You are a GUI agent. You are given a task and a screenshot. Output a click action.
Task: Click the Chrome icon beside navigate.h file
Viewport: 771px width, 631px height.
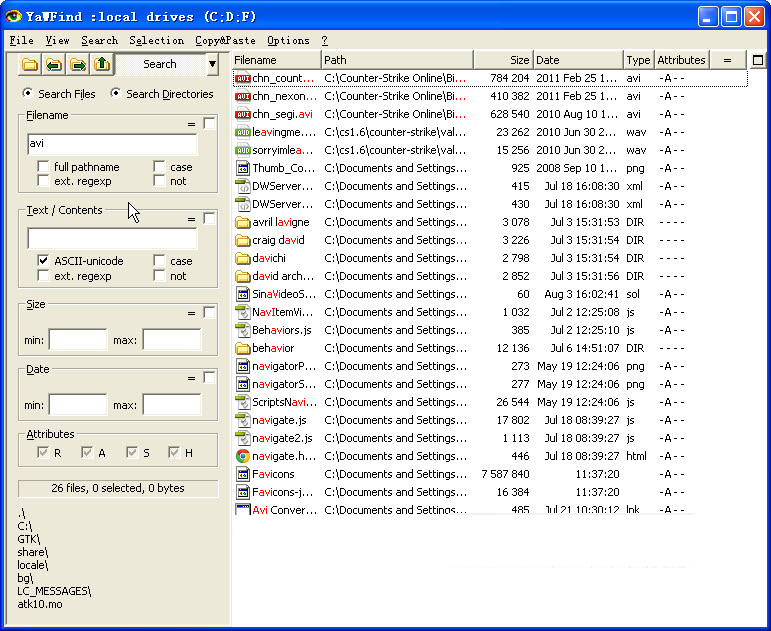(242, 456)
